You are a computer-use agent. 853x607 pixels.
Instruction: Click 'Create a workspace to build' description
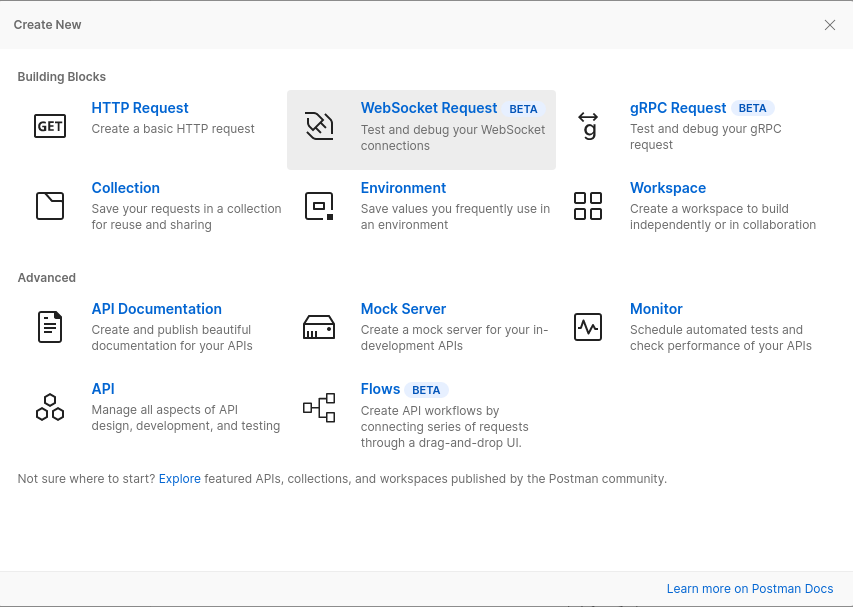tap(723, 216)
